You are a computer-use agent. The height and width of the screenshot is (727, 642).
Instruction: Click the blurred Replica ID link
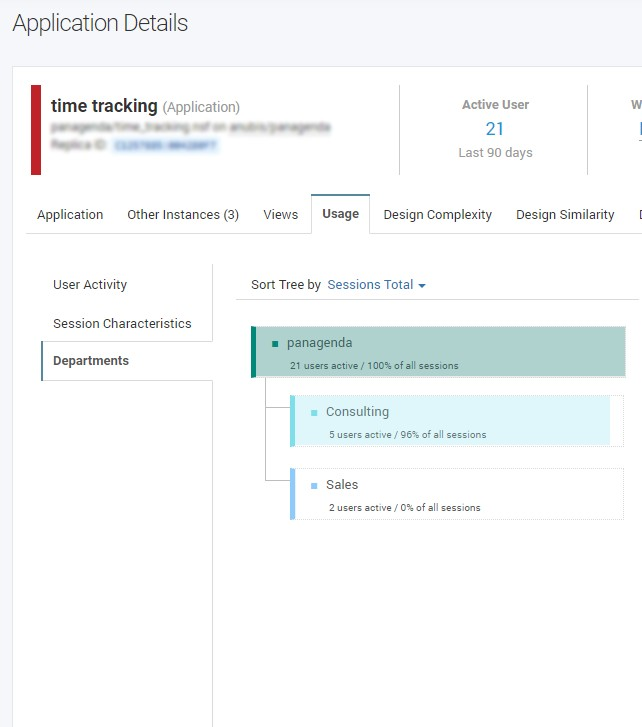(x=165, y=145)
